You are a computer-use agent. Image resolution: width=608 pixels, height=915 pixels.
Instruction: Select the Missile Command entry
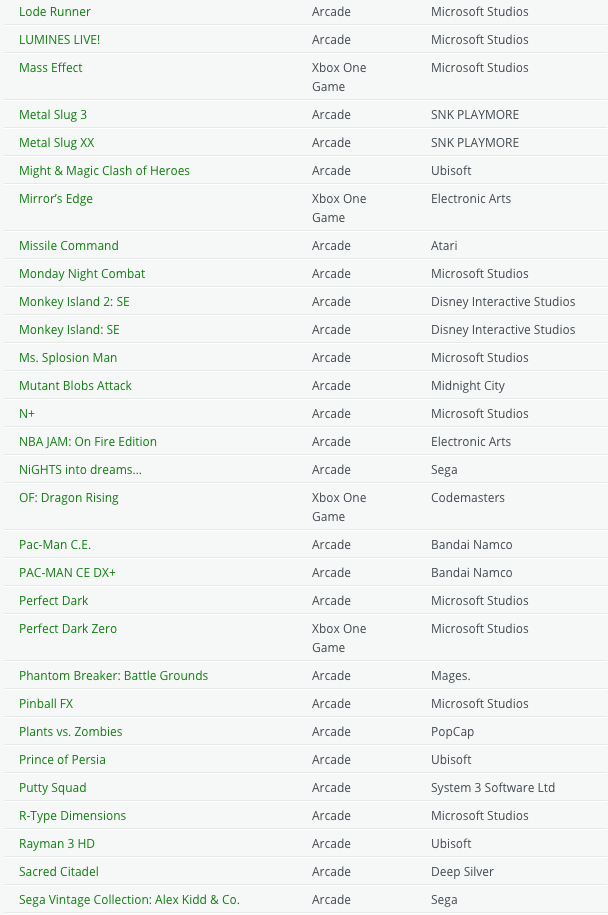pyautogui.click(x=68, y=245)
